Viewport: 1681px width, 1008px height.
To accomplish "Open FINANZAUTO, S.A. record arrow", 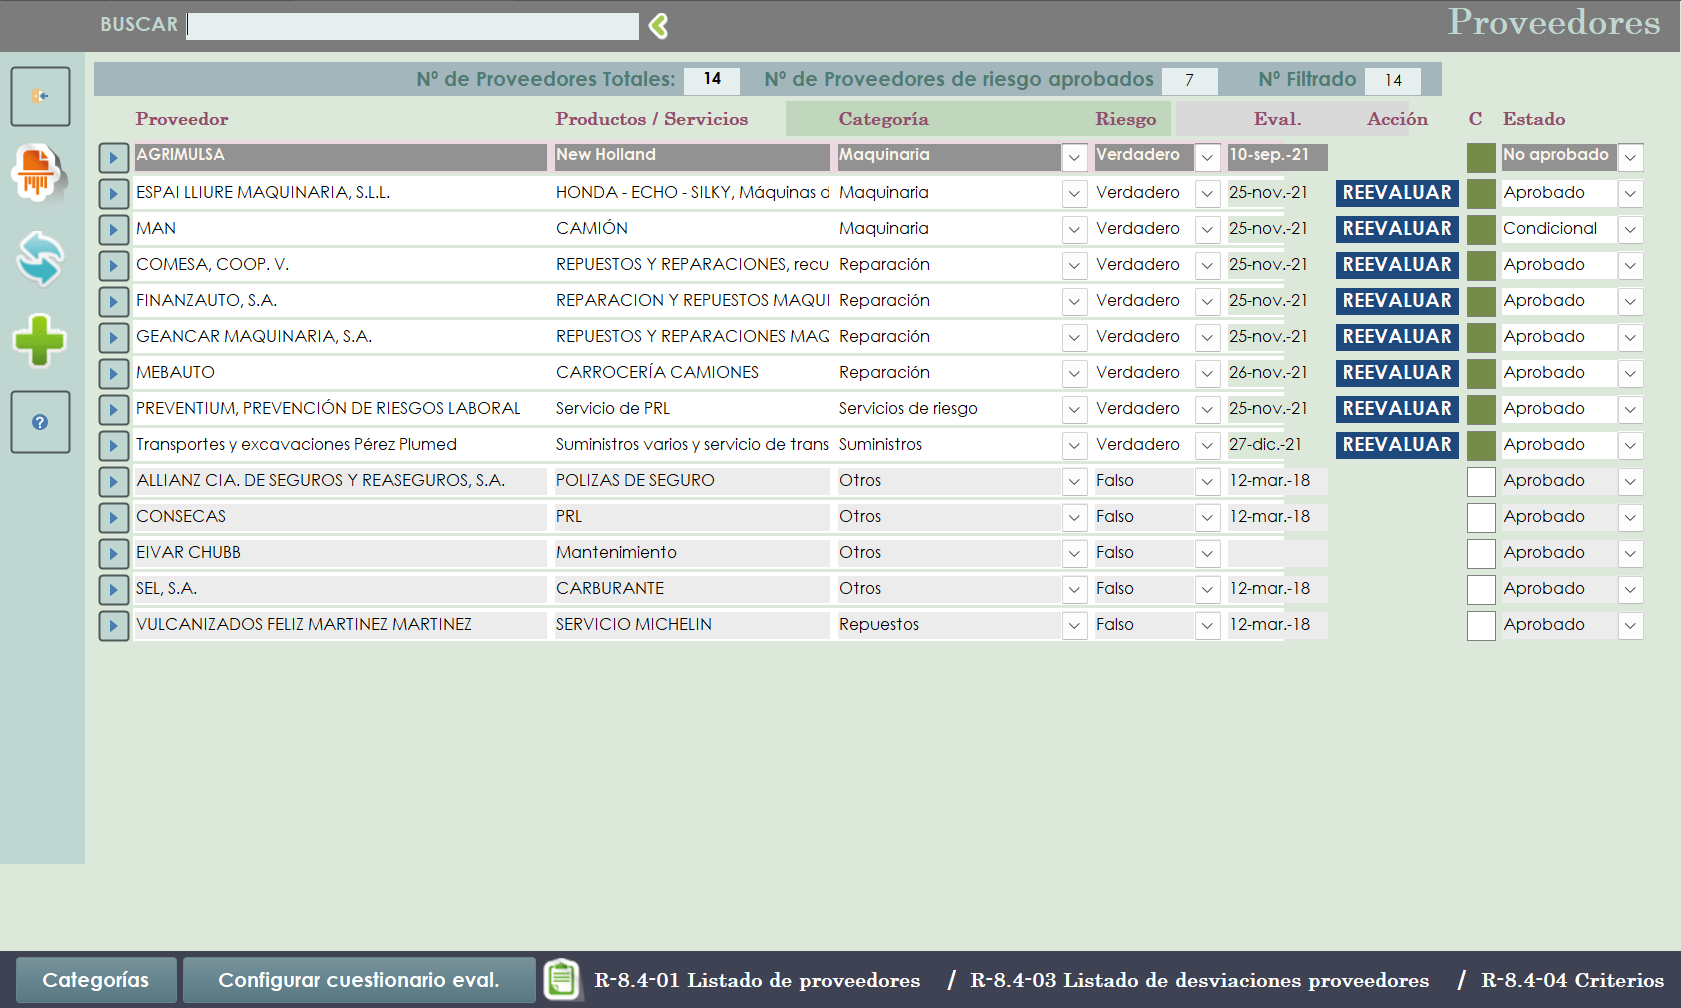I will (x=113, y=301).
